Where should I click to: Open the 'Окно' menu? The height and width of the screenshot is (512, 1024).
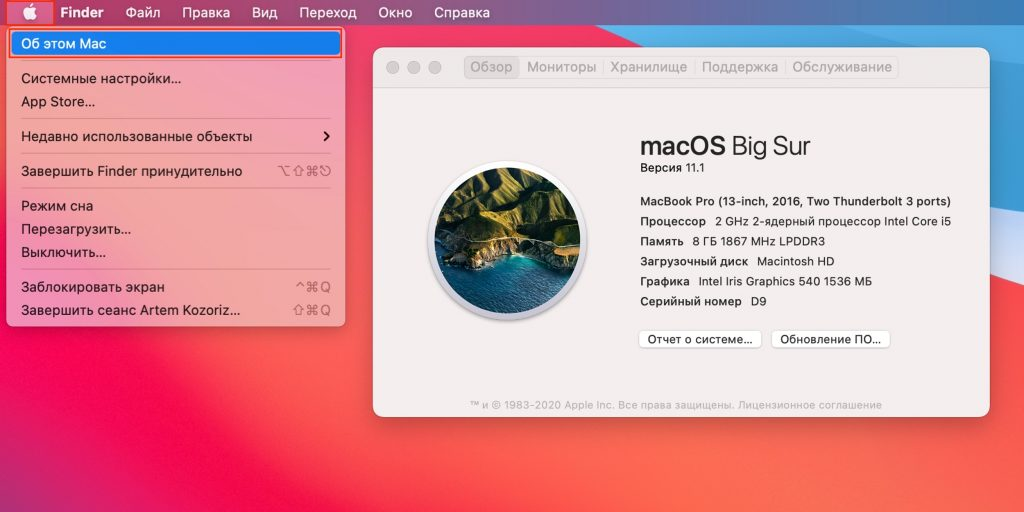[395, 12]
